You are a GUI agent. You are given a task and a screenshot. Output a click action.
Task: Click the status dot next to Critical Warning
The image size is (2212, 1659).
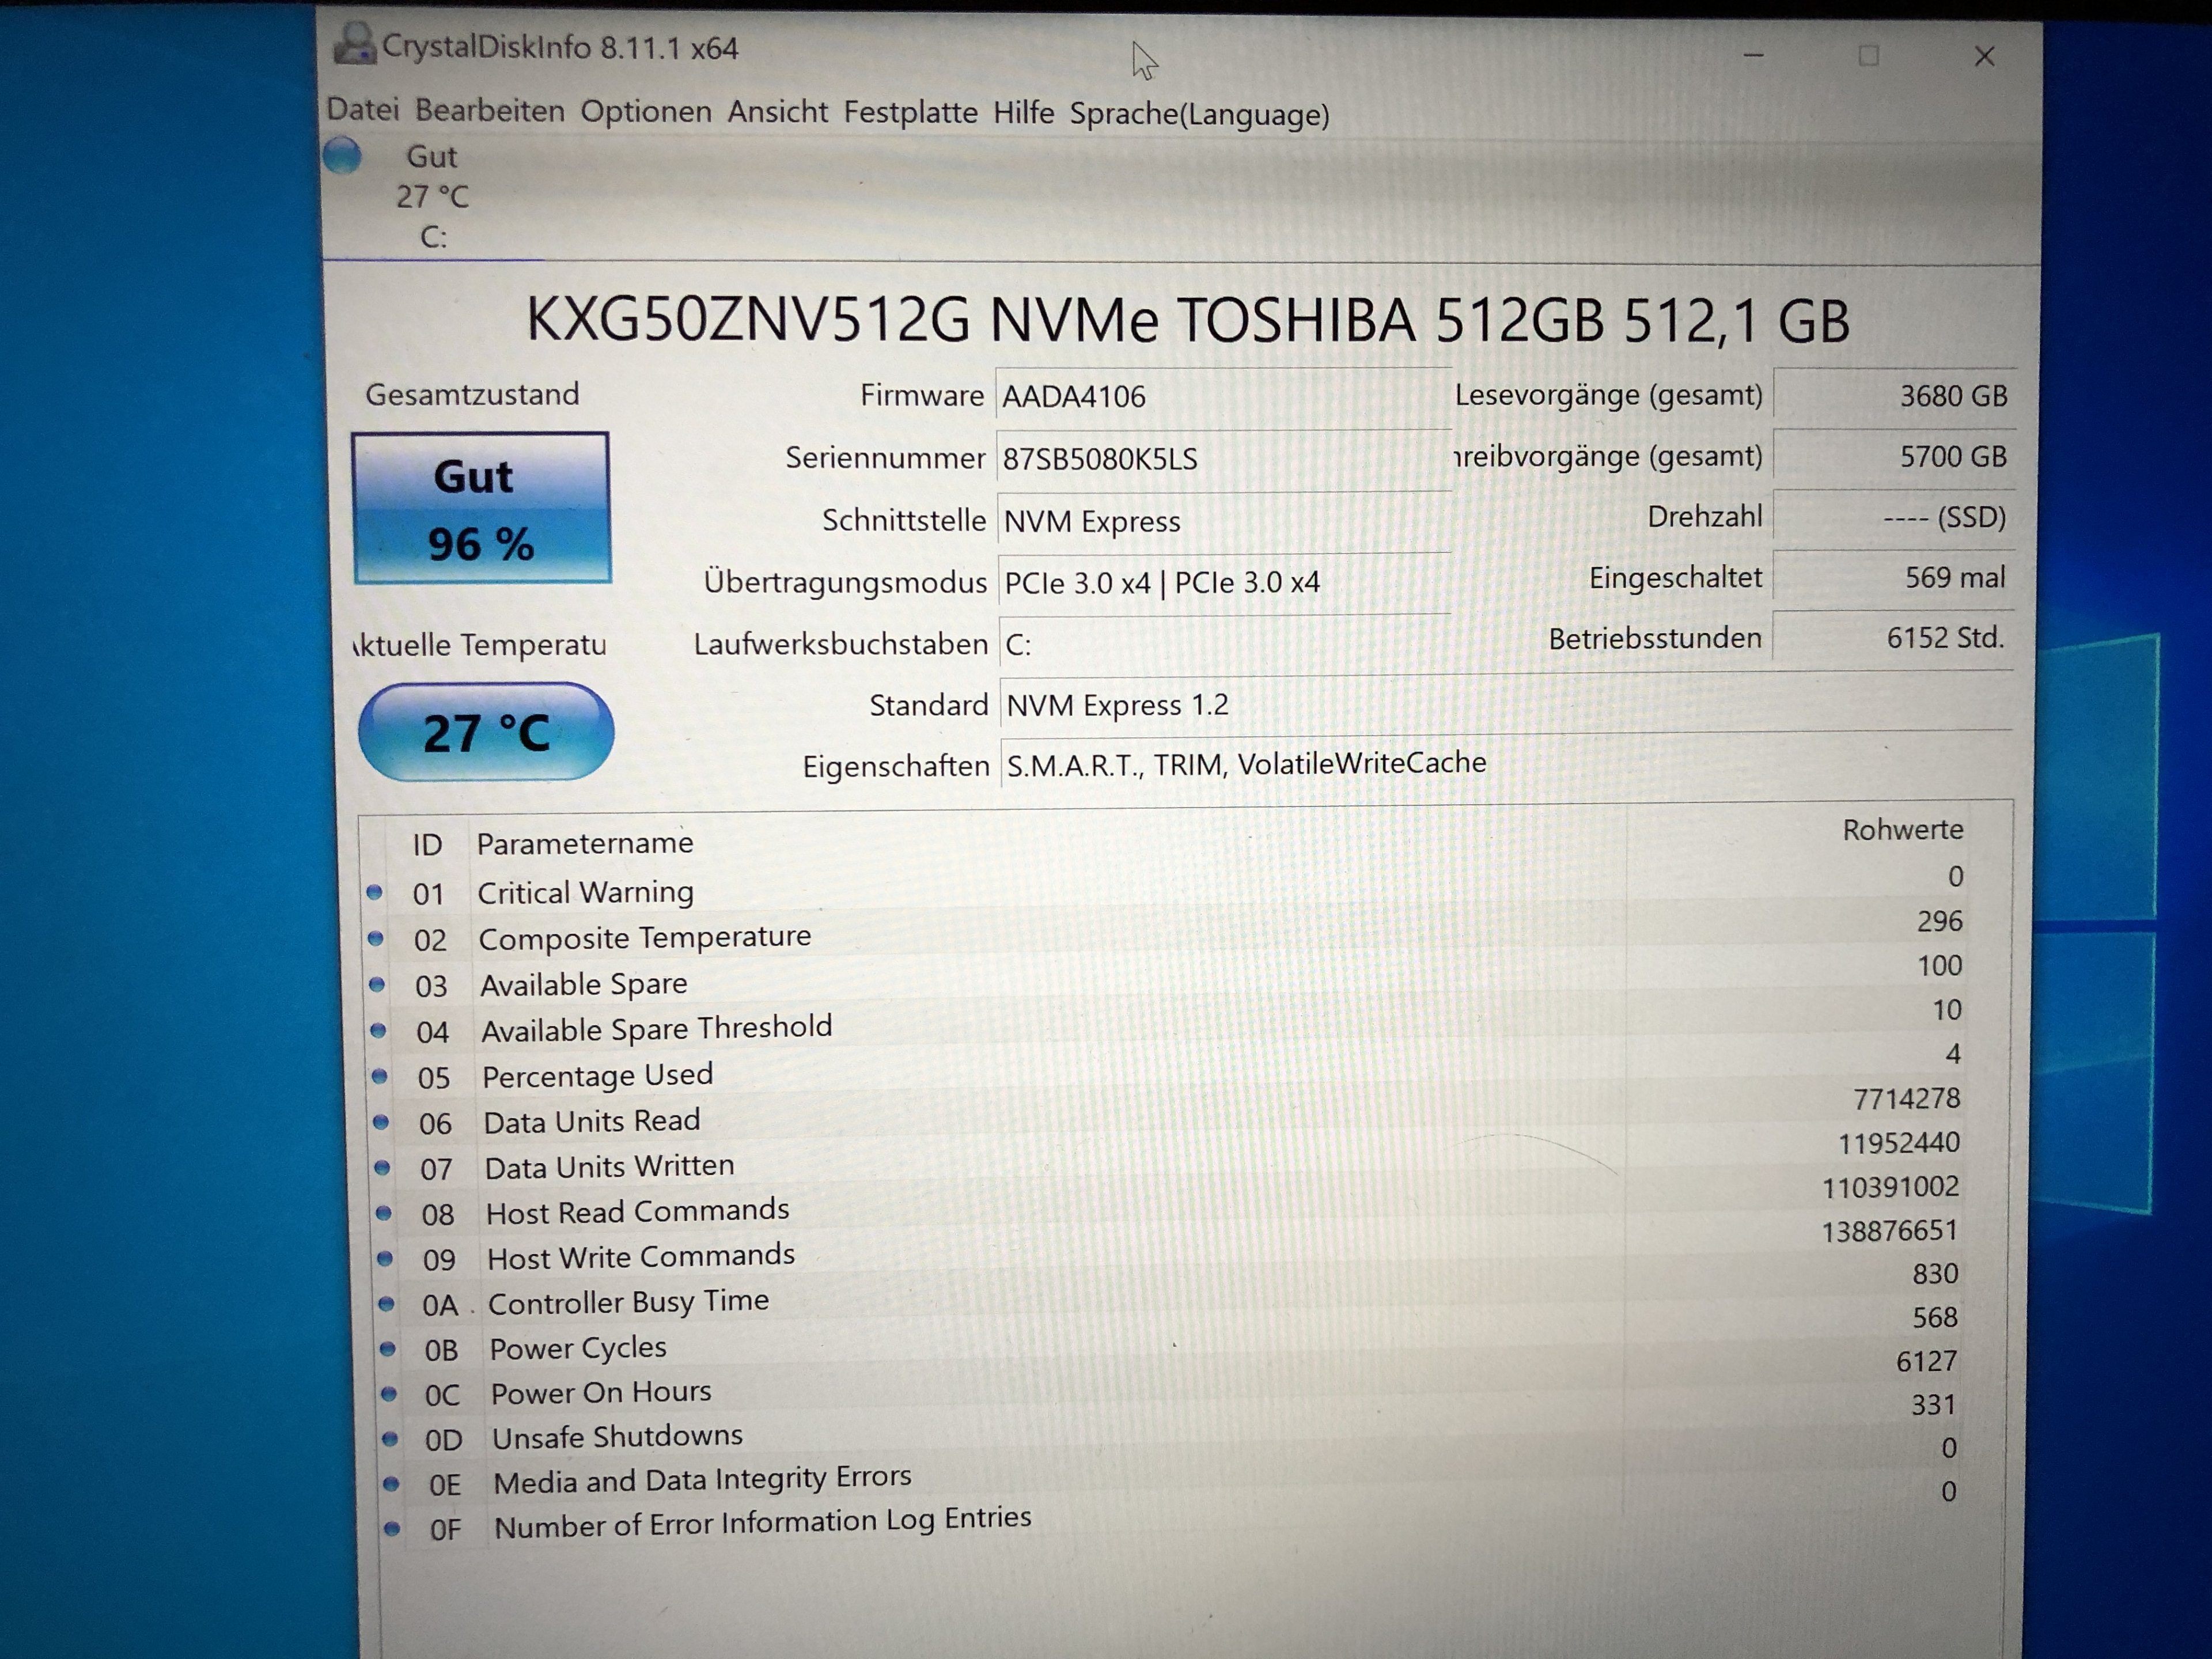tap(375, 892)
